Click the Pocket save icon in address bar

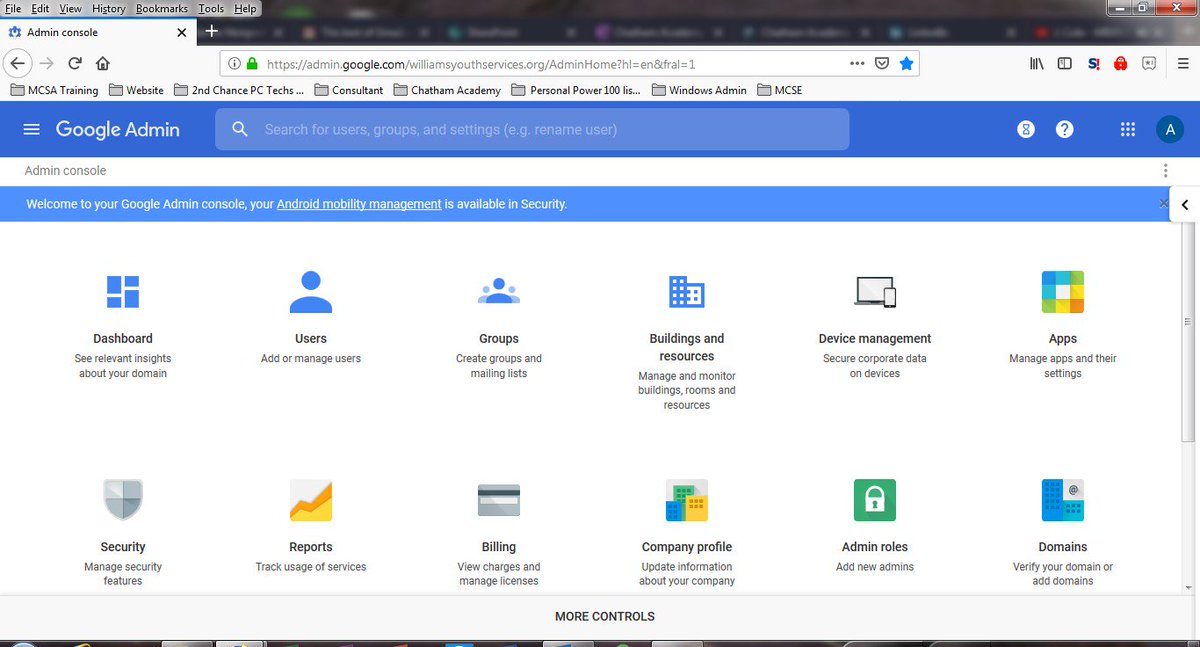tap(882, 63)
